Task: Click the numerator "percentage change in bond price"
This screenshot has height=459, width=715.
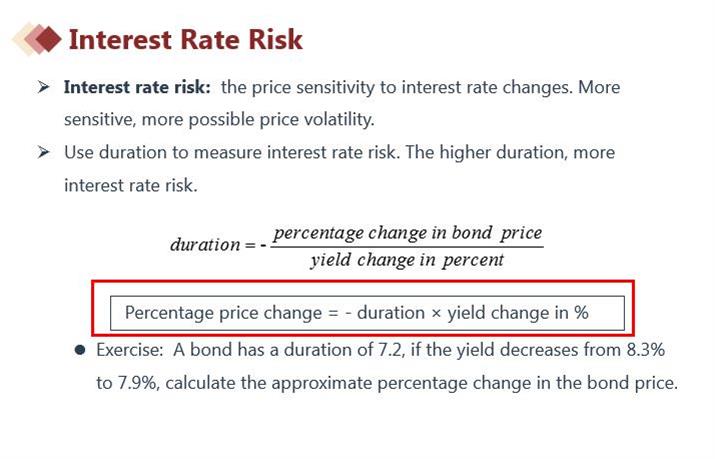Action: (407, 233)
